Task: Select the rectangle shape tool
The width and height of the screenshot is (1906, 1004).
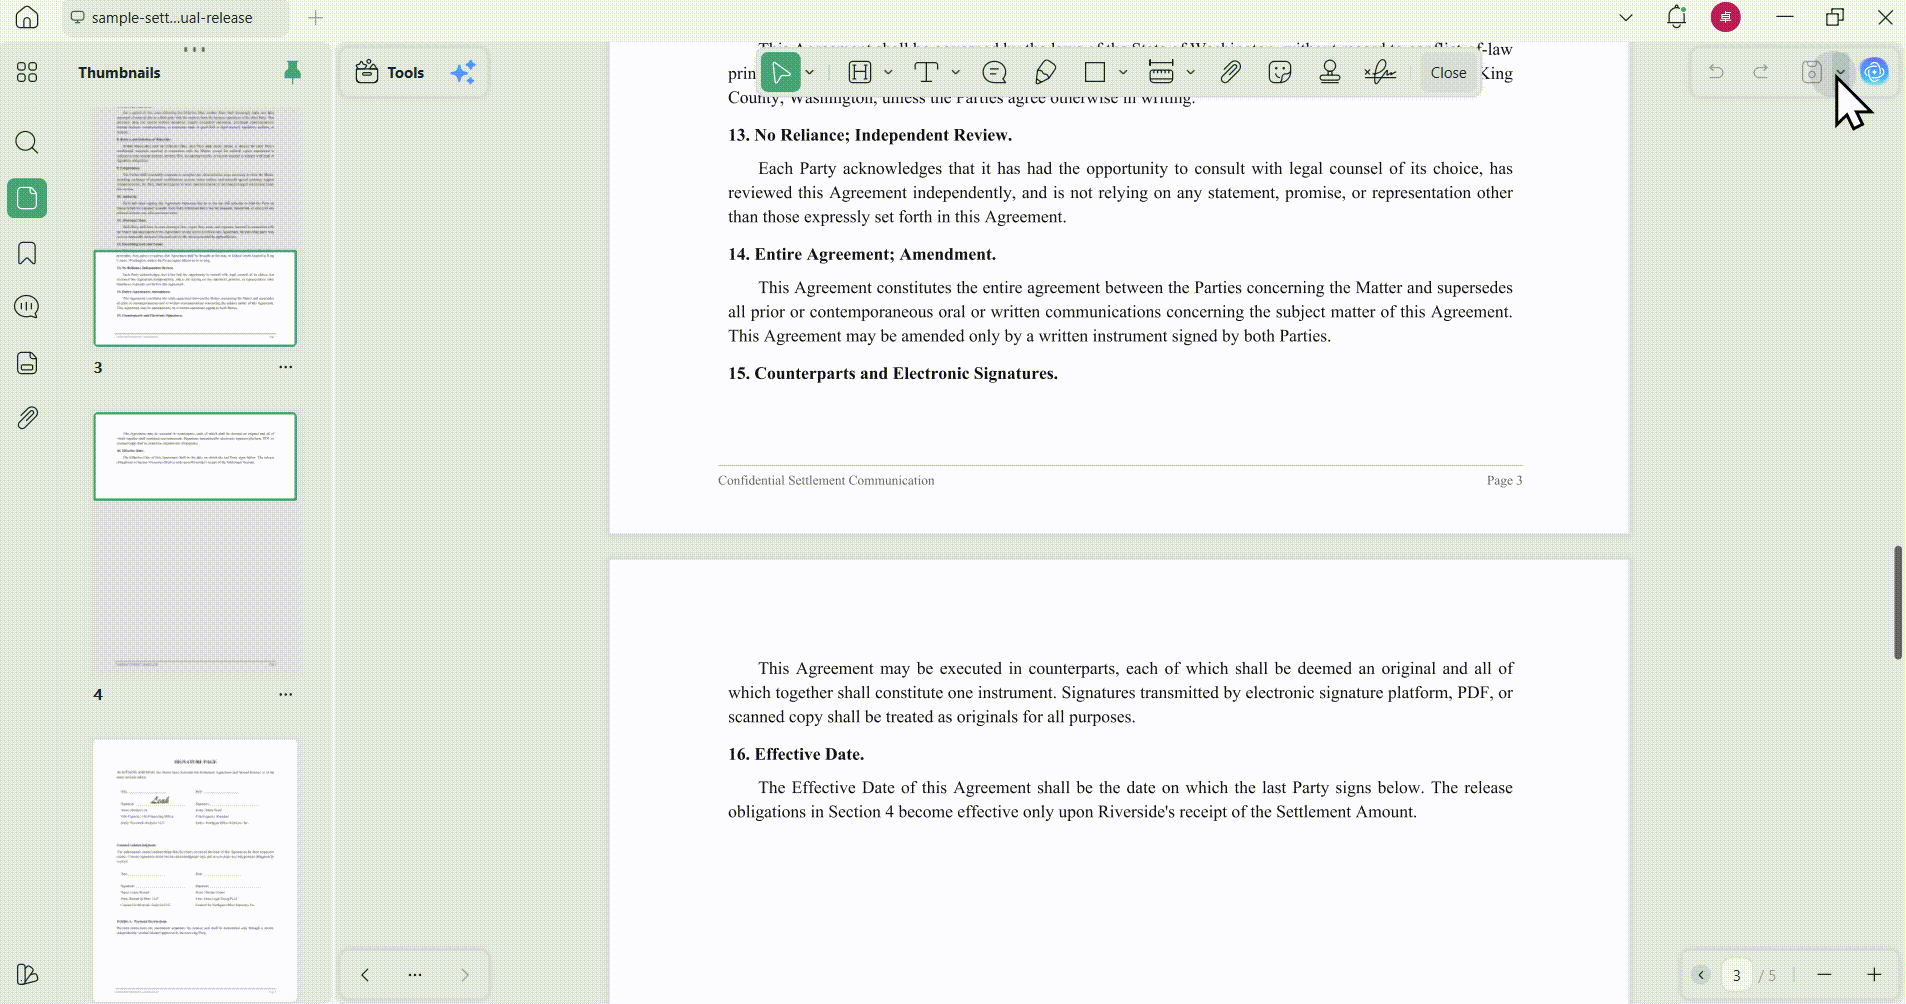Action: pyautogui.click(x=1095, y=72)
